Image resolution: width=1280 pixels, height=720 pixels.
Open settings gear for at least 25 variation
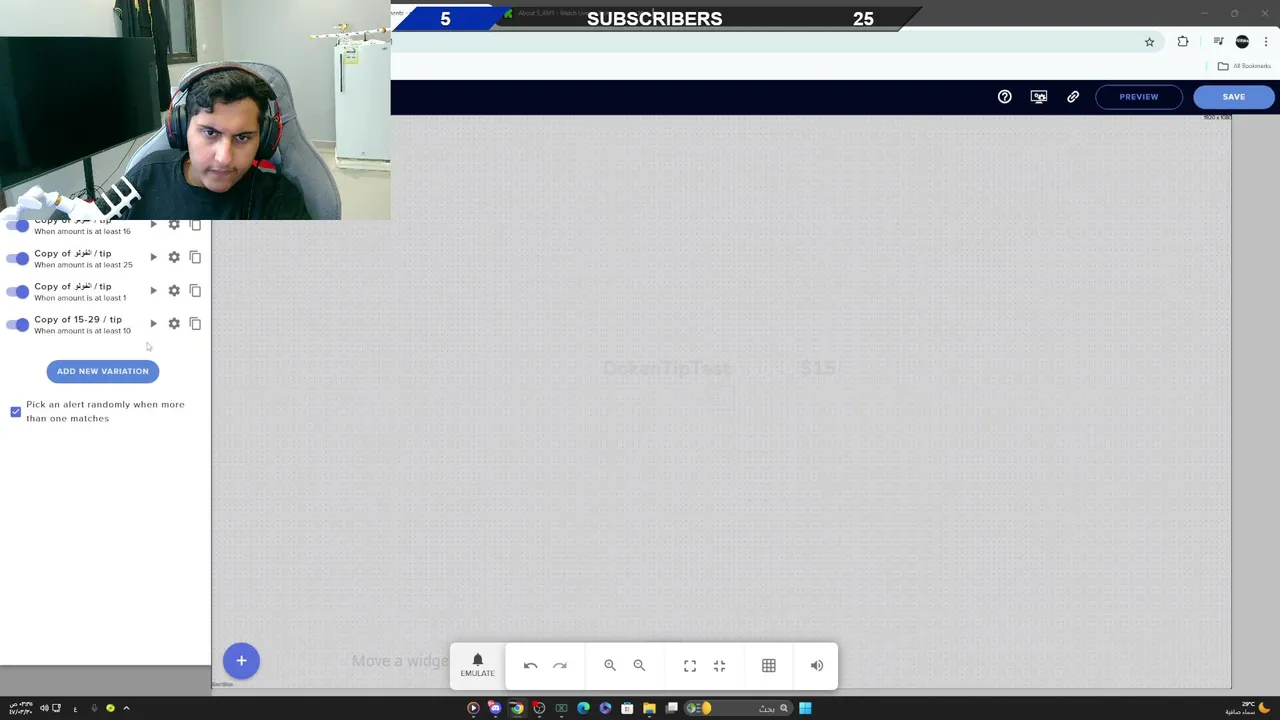[x=174, y=257]
